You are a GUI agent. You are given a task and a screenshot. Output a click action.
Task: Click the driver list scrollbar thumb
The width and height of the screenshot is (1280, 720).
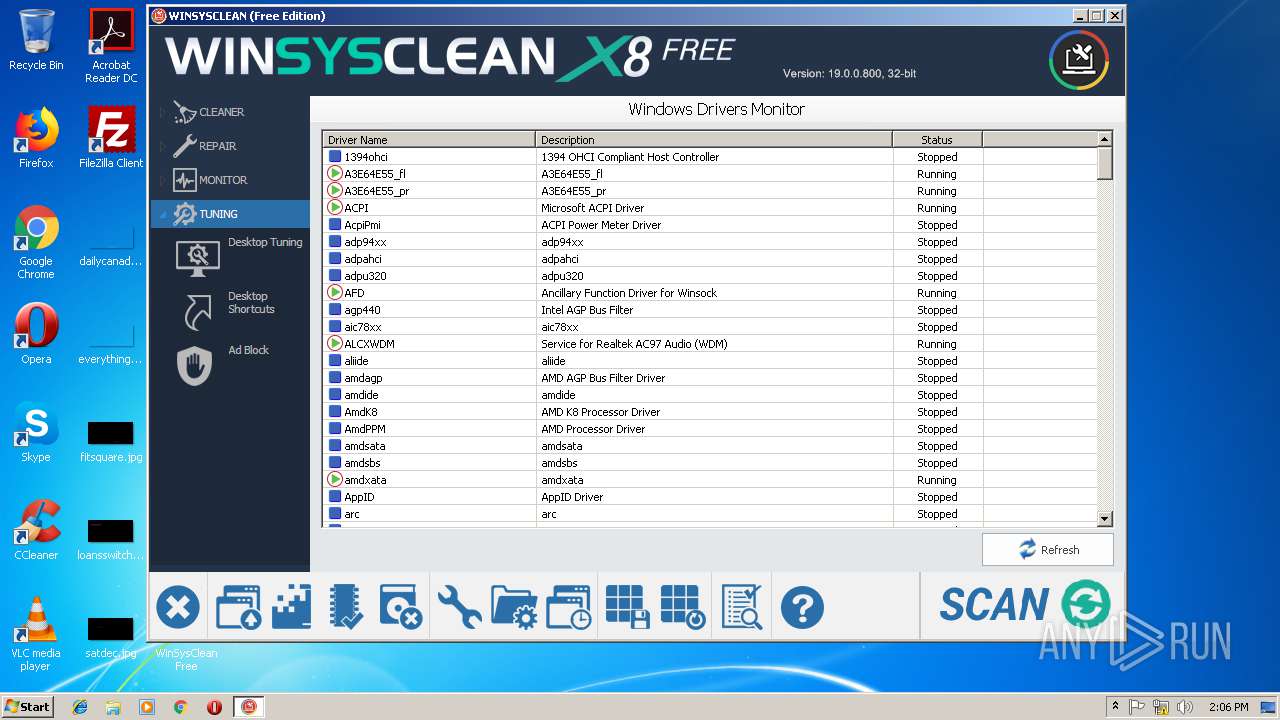(1105, 163)
